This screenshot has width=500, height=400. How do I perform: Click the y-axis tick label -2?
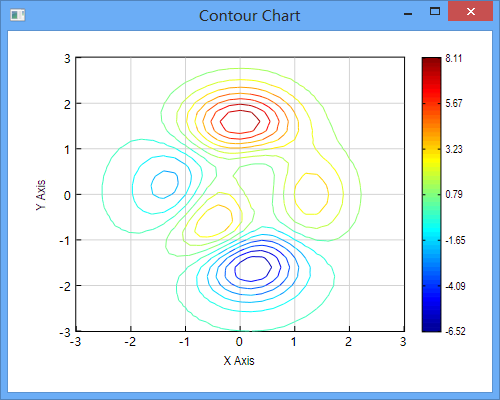tap(65, 286)
